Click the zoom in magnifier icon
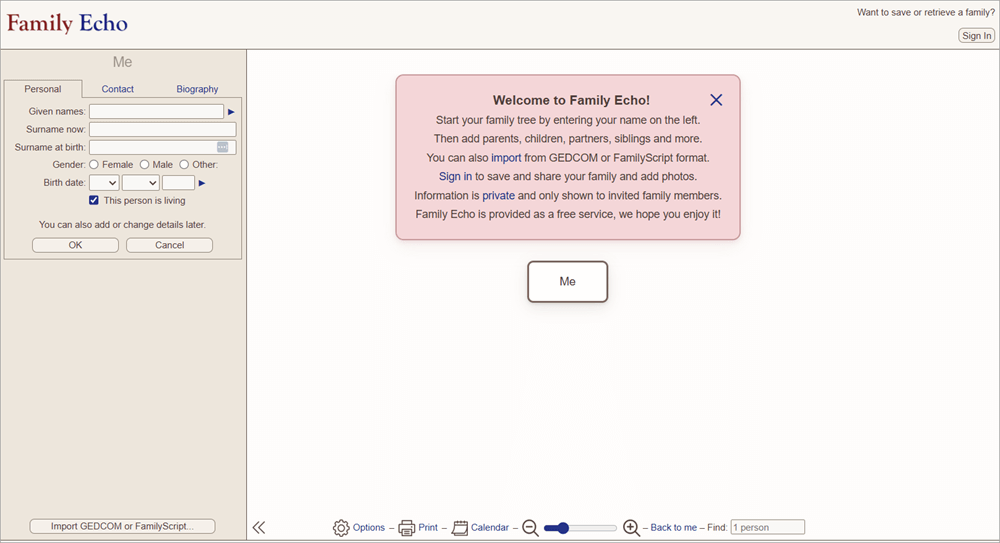1000x543 pixels. click(x=631, y=528)
